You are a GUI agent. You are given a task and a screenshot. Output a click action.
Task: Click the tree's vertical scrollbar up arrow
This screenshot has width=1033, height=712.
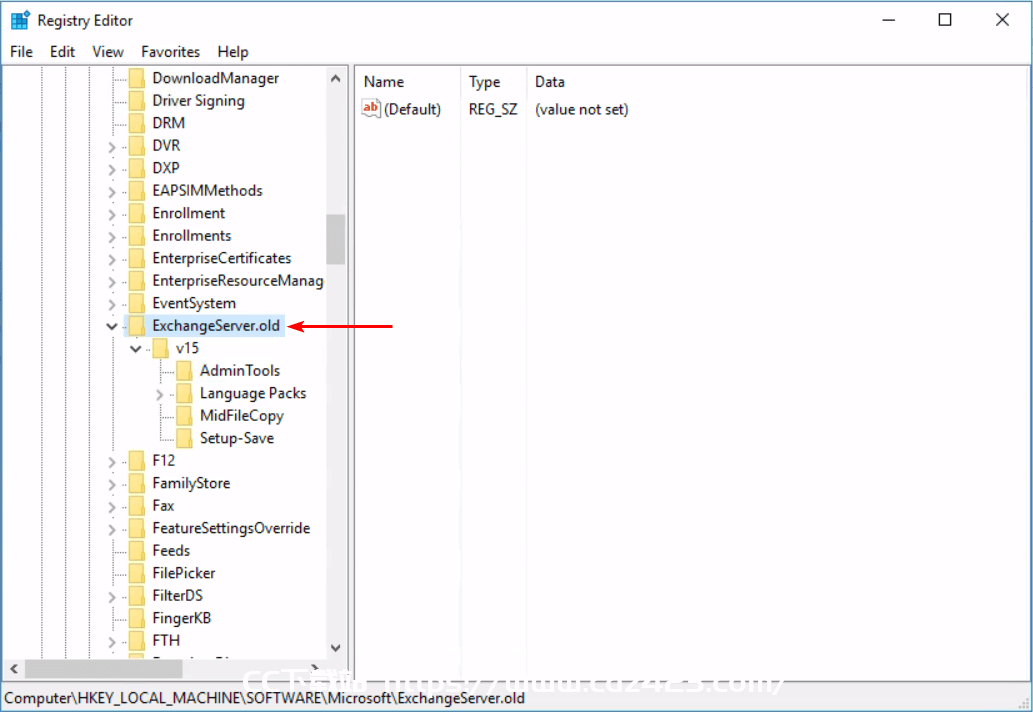click(335, 78)
